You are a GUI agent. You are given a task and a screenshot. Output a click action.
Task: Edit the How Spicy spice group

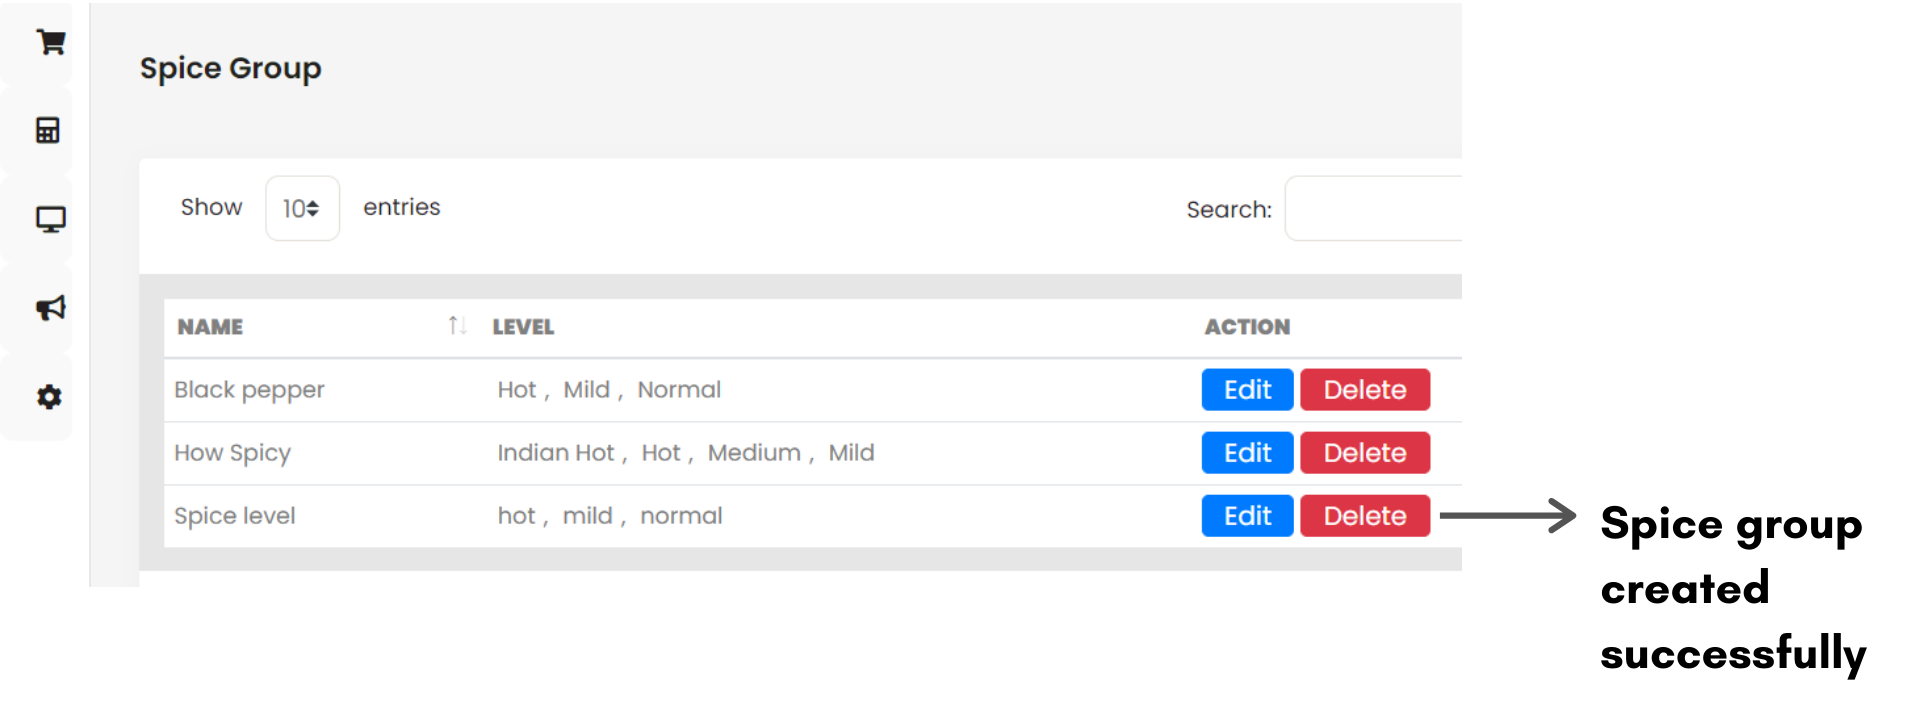[x=1247, y=453]
